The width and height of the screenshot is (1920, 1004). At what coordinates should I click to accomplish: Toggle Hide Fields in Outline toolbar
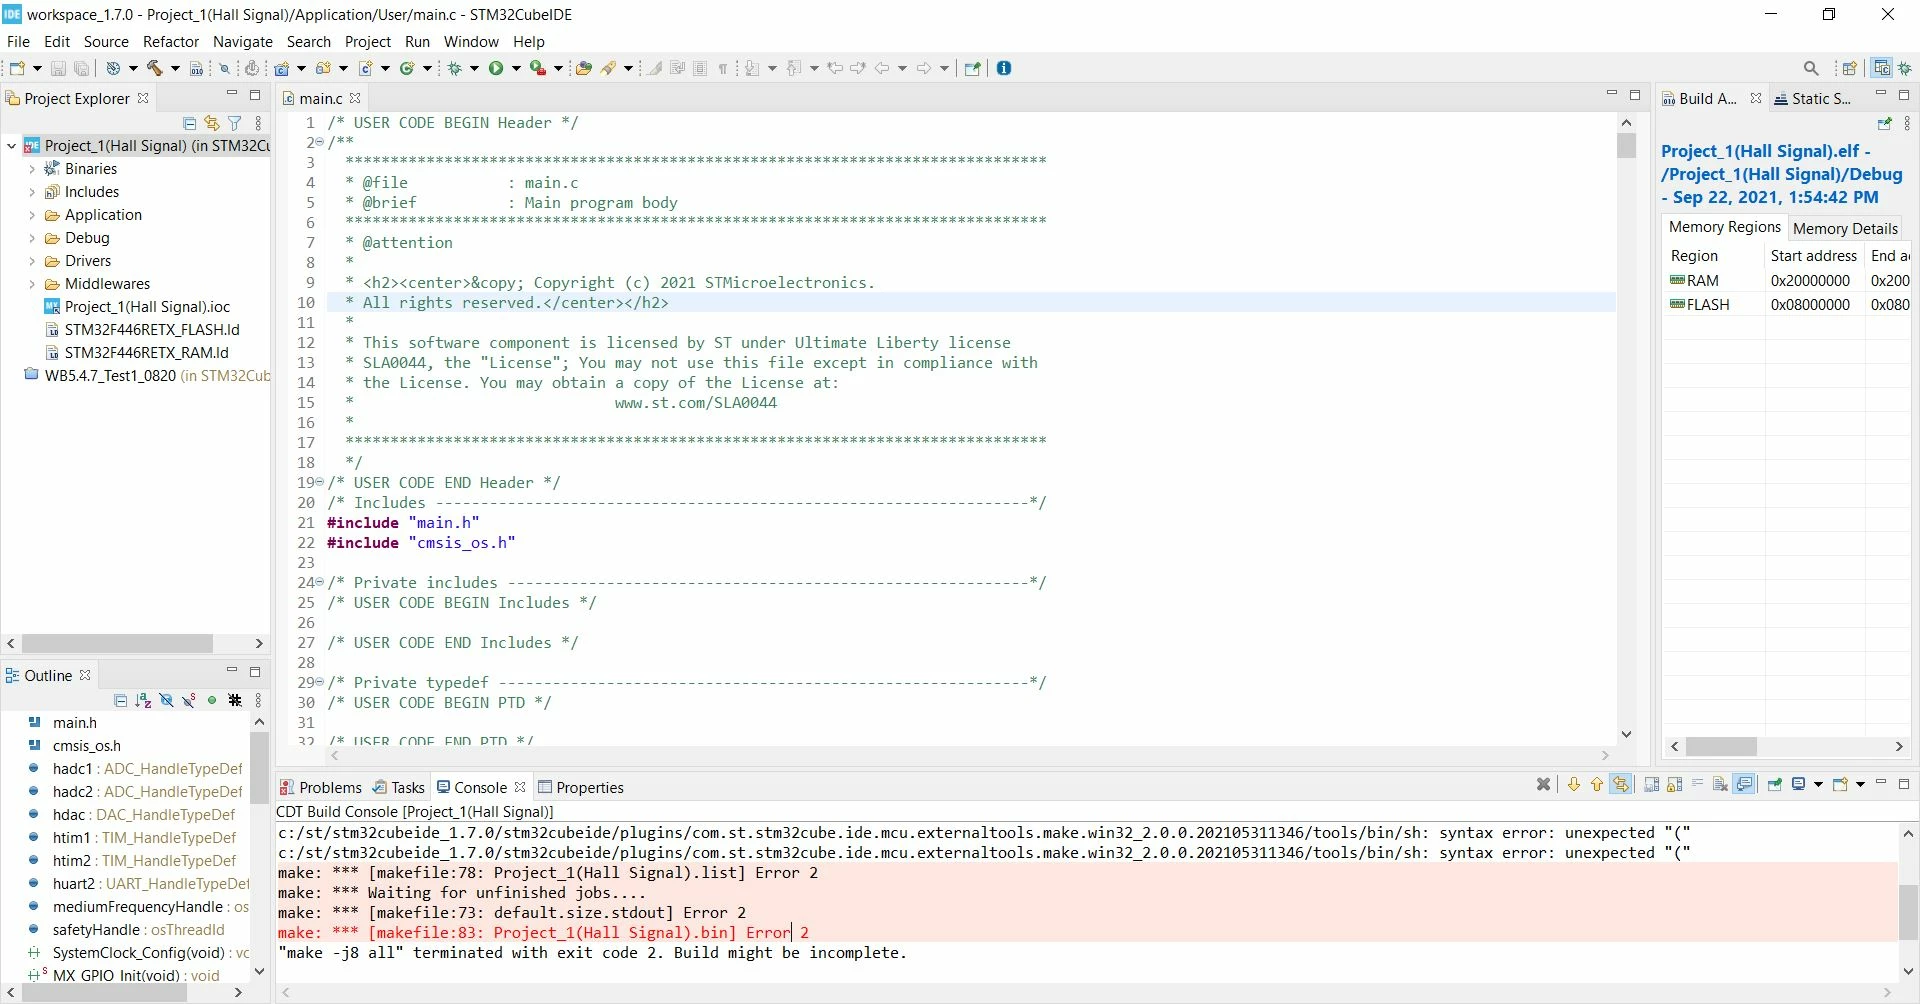point(166,700)
